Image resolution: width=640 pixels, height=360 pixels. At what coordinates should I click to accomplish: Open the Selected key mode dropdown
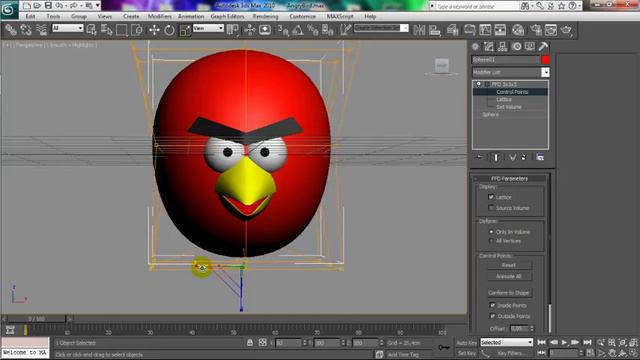507,342
